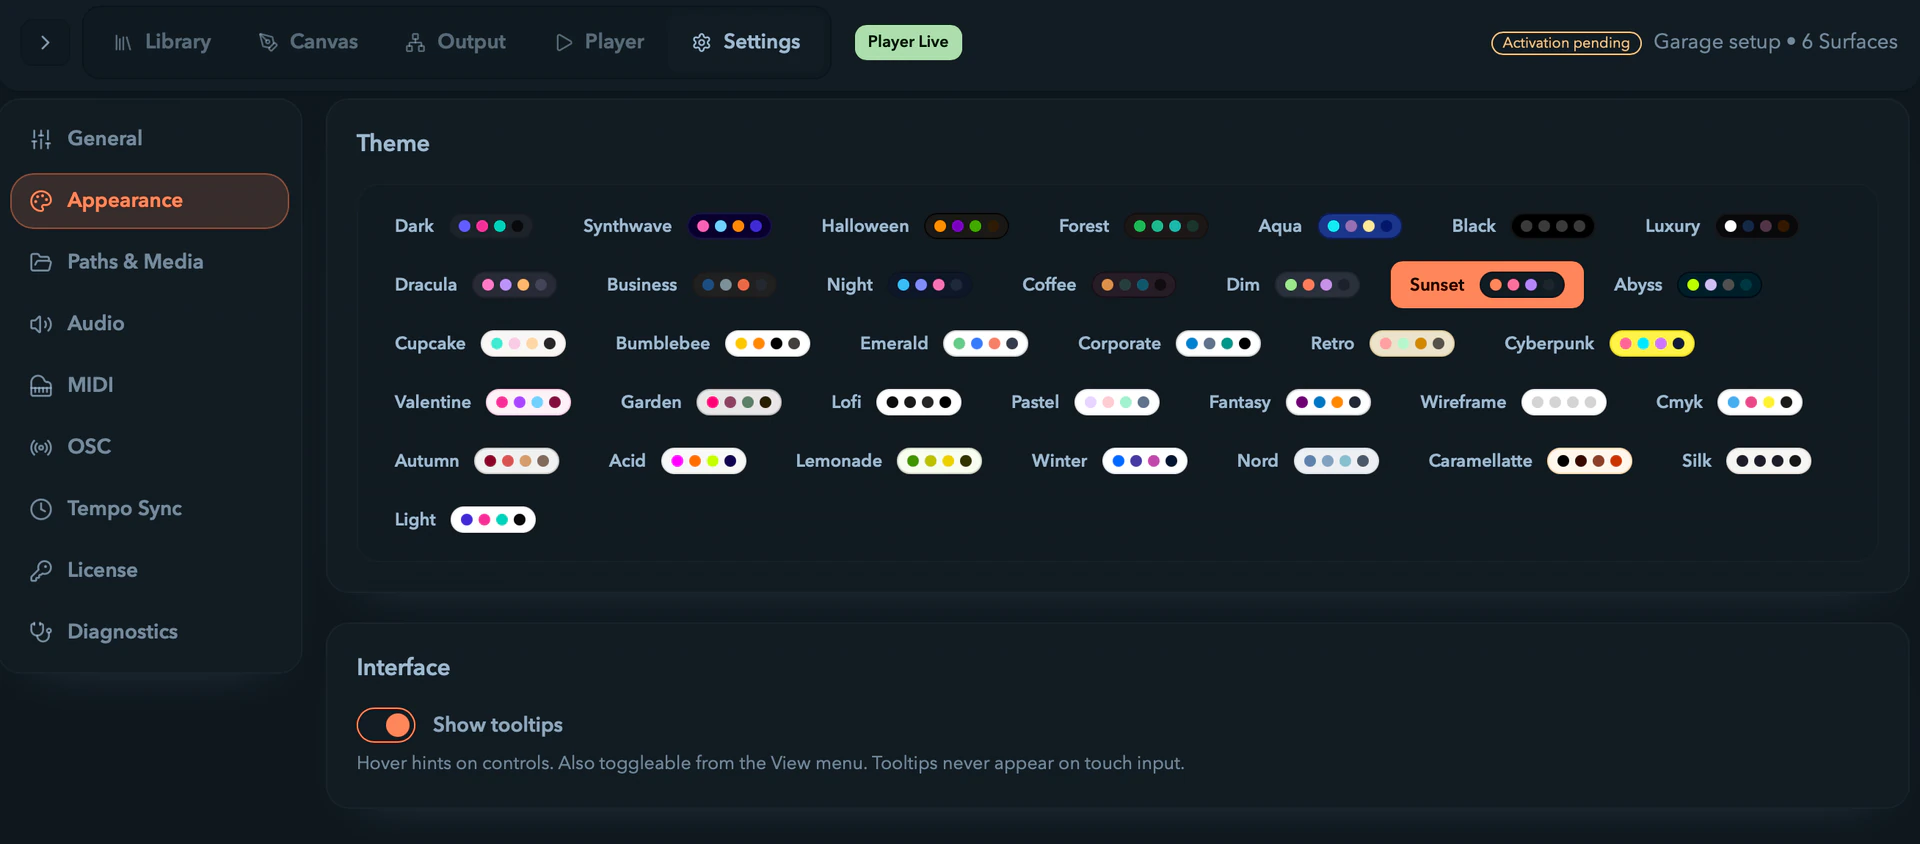Click the MIDI keyboard icon in sidebar
The height and width of the screenshot is (844, 1920).
point(41,386)
